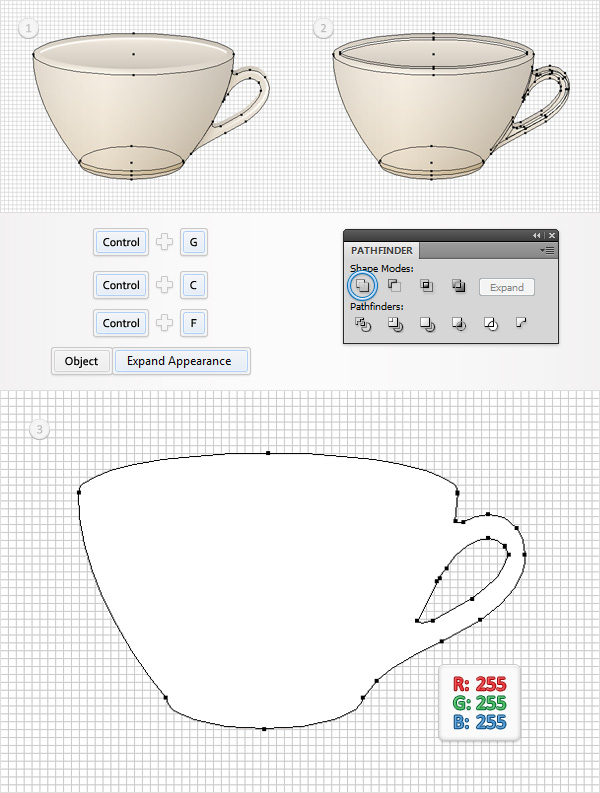Click the Expand button in Pathfinder
The image size is (600, 793).
pos(507,287)
